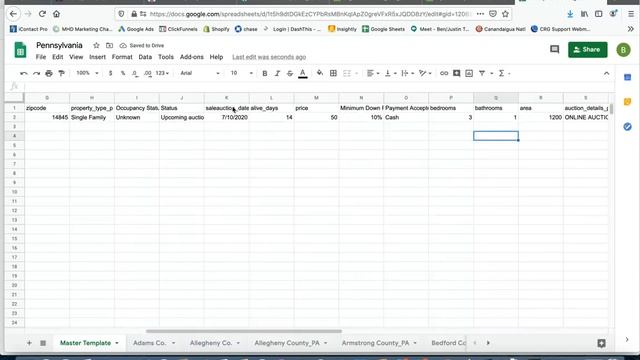The width and height of the screenshot is (640, 360).
Task: Open the zoom 100% dropdown
Action: [87, 73]
